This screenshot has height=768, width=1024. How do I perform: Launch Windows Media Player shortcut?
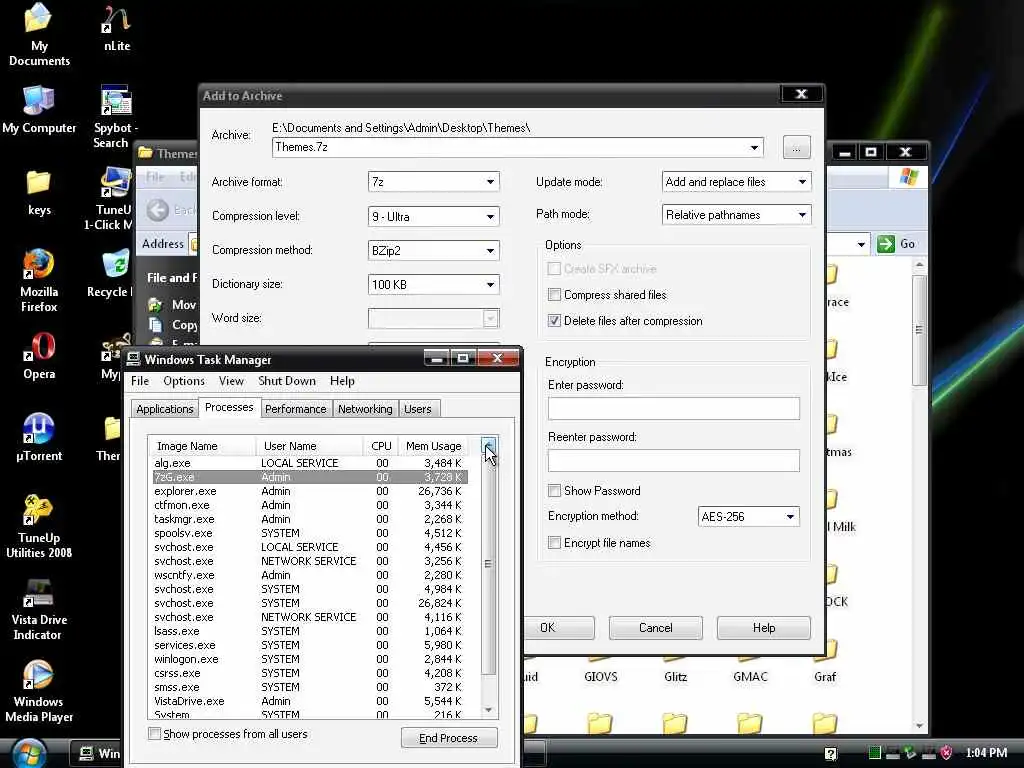[x=39, y=691]
